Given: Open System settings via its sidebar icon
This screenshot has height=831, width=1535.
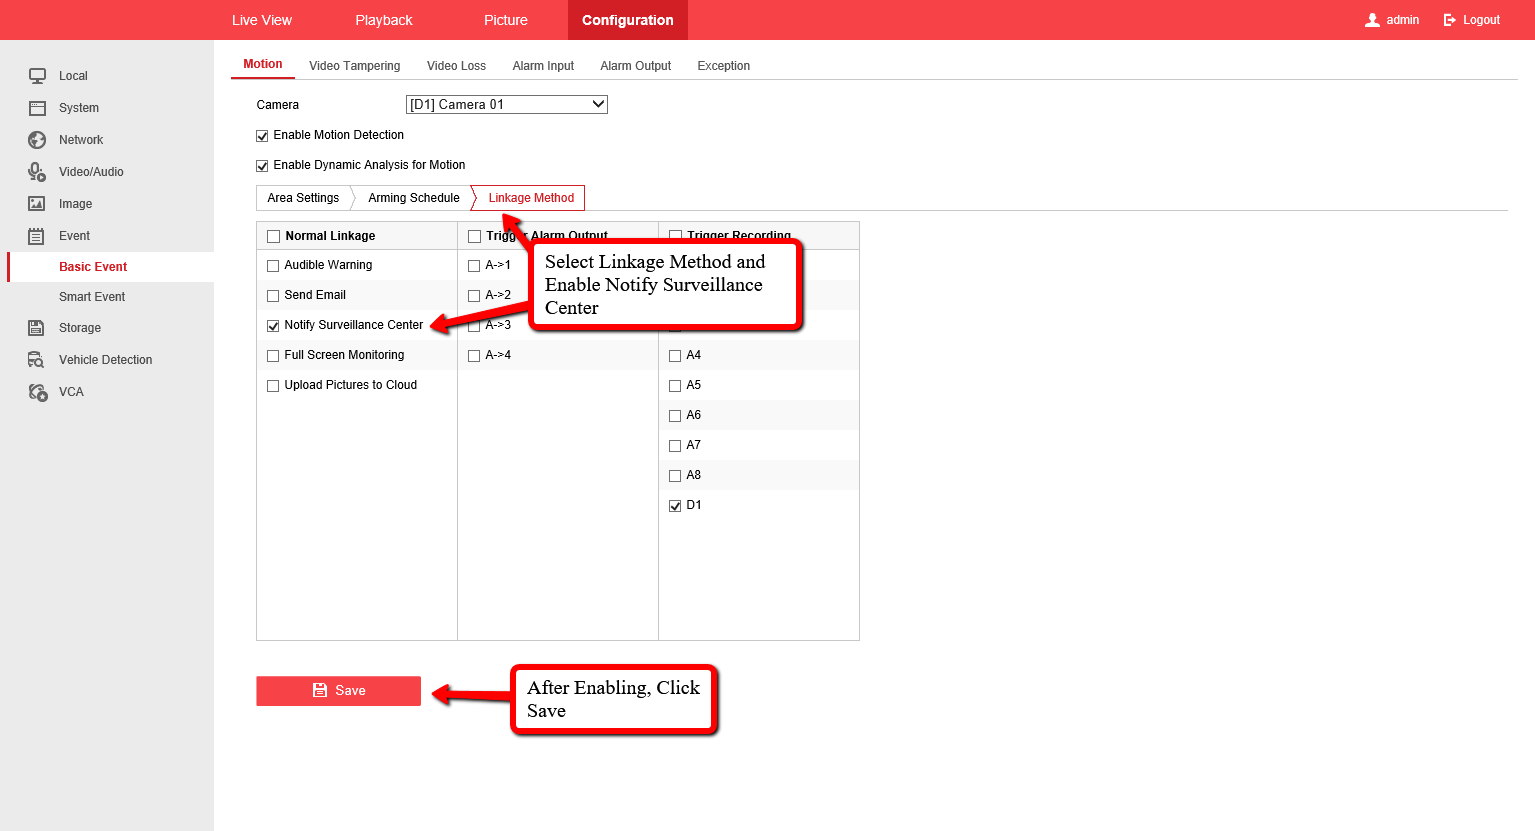Looking at the screenshot, I should click(x=37, y=108).
